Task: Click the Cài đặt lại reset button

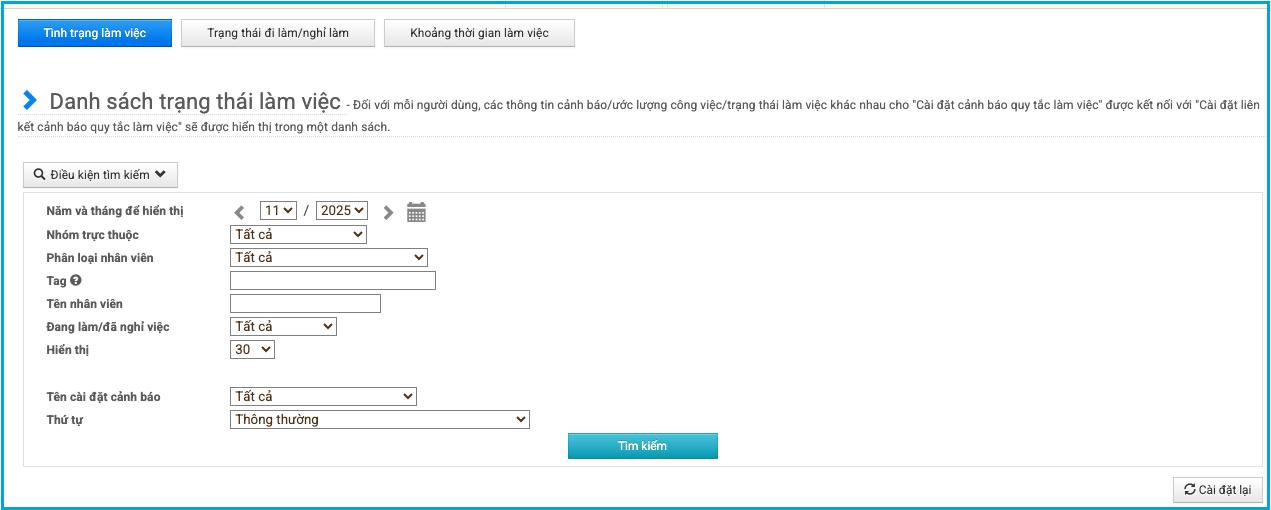Action: [1217, 490]
